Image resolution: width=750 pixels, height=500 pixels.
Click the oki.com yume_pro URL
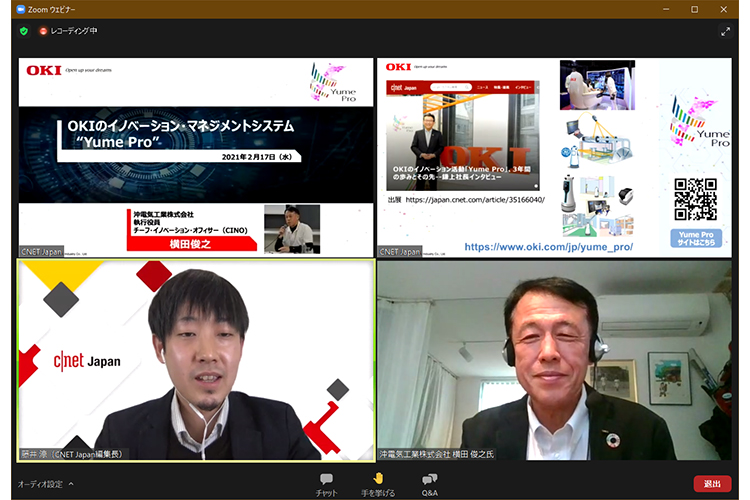549,247
